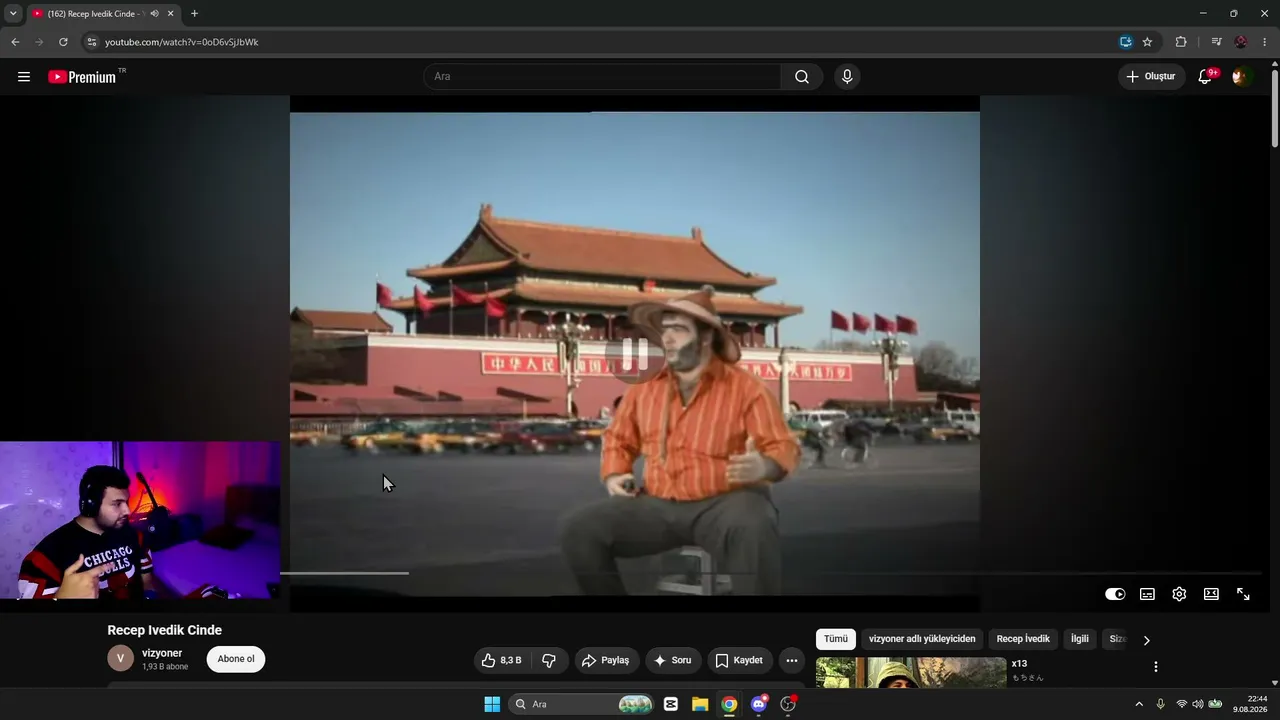This screenshot has width=1280, height=720.
Task: Start voice search with the microphone
Action: click(847, 77)
